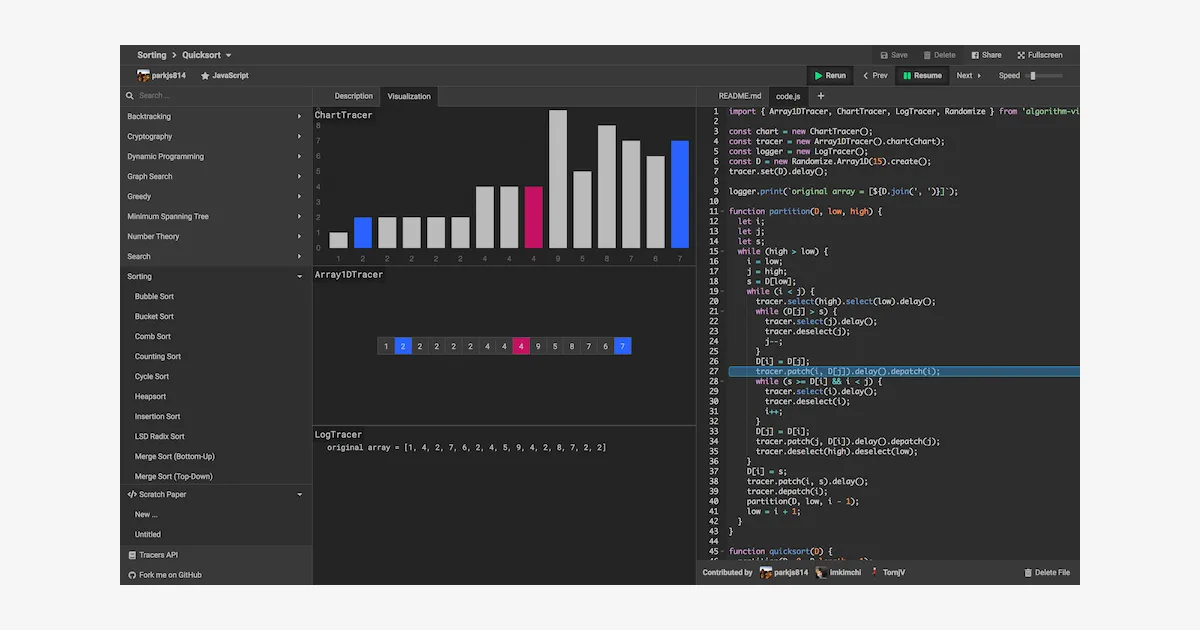This screenshot has height=630, width=1200.
Task: Open the README.md file tab
Action: point(740,96)
